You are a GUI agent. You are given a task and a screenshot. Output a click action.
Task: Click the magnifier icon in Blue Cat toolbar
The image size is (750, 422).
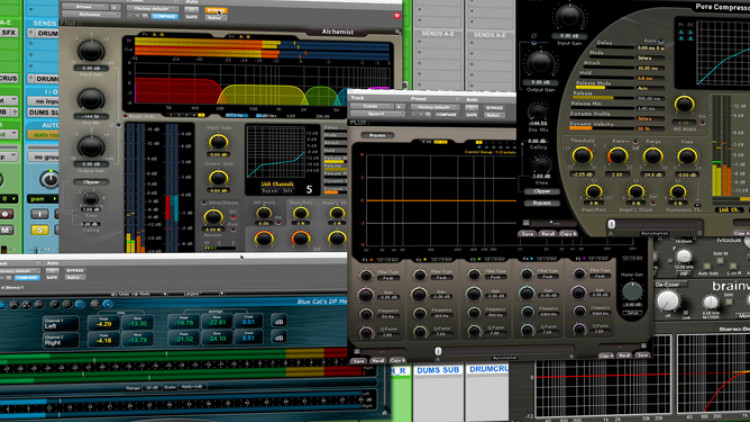tap(108, 304)
